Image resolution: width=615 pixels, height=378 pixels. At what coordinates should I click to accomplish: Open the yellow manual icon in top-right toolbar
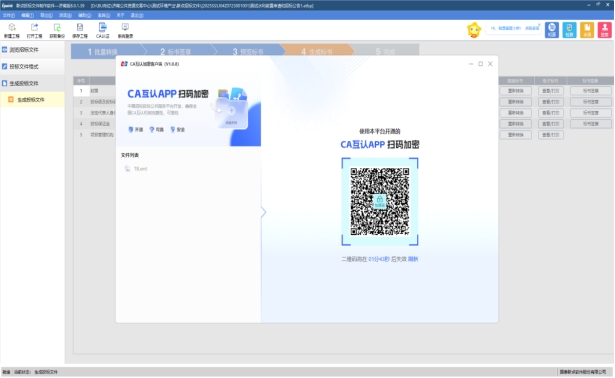click(x=587, y=30)
